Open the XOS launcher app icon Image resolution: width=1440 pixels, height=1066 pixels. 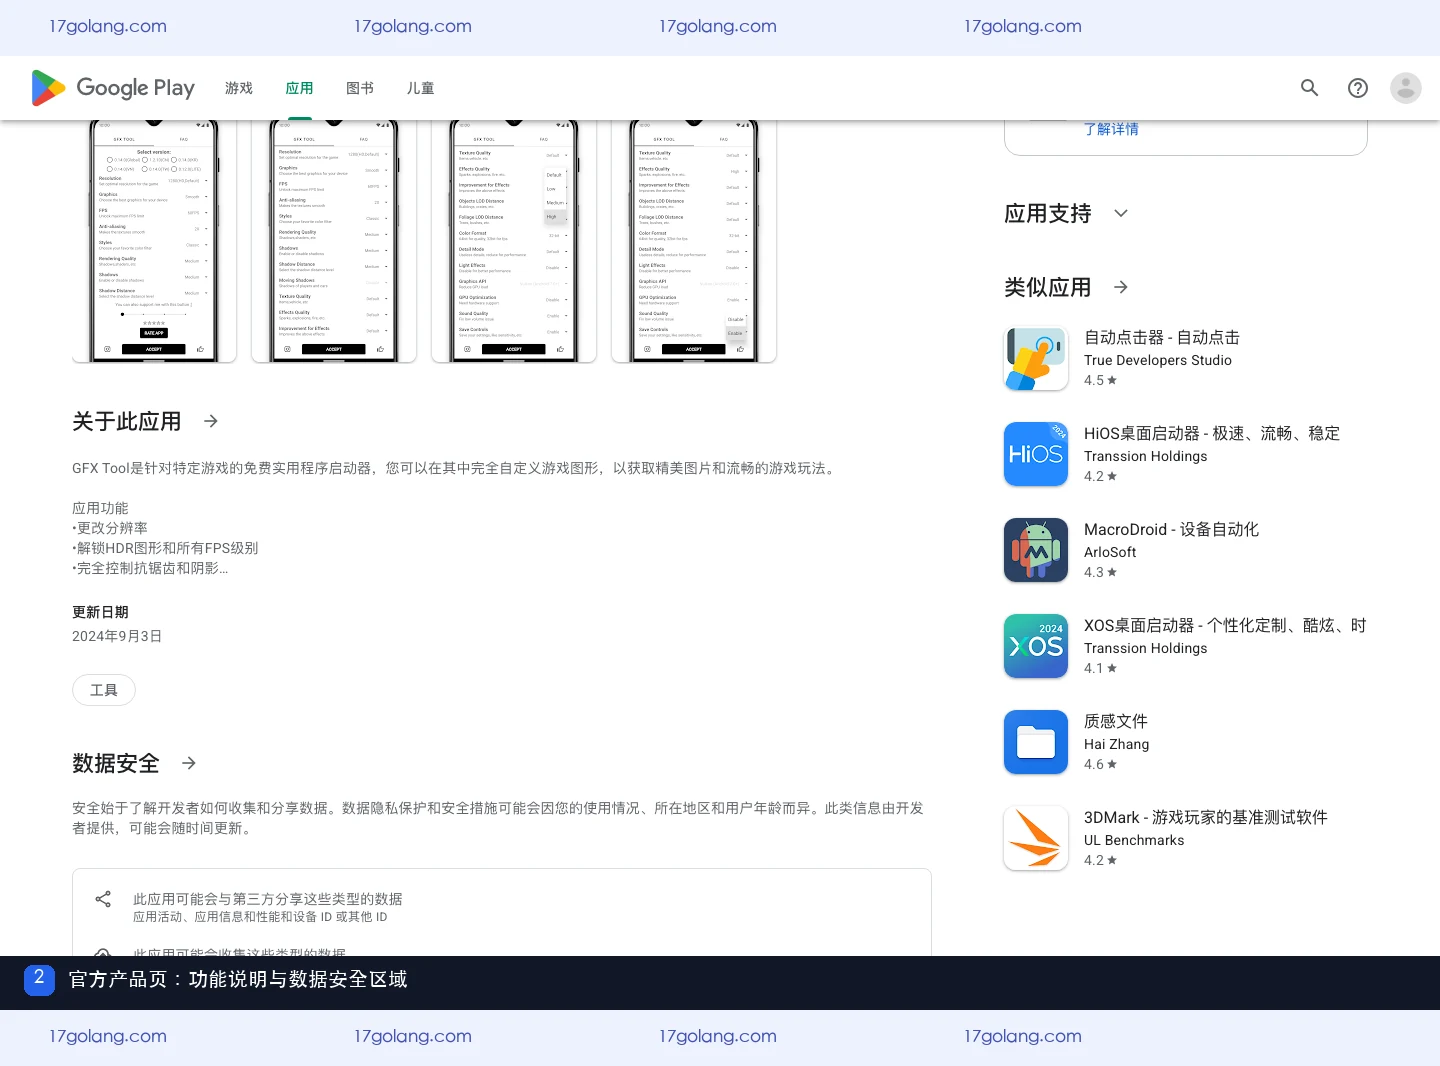click(1036, 646)
